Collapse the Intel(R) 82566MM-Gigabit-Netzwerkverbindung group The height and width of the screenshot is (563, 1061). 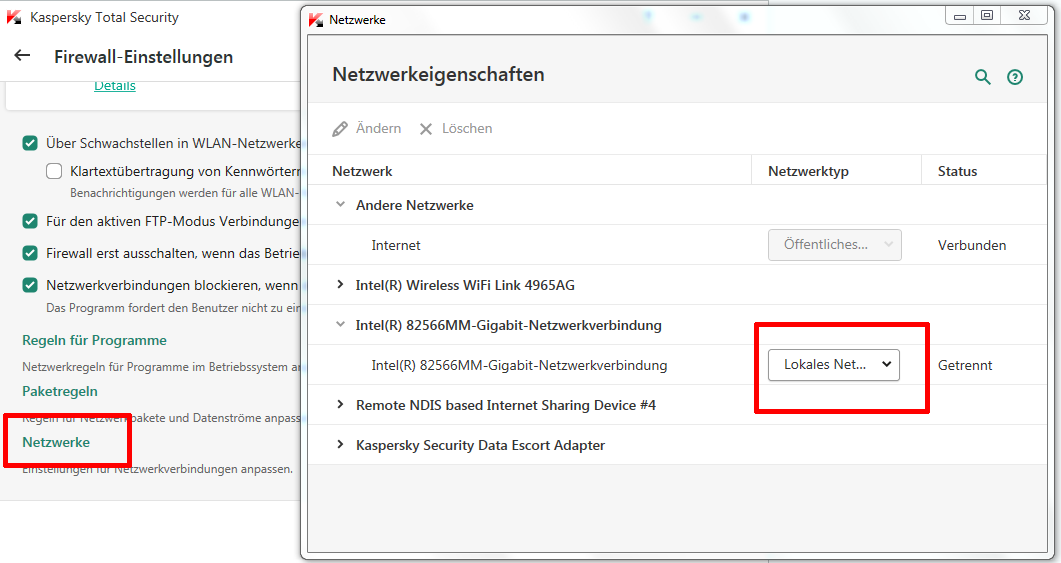tap(340, 325)
